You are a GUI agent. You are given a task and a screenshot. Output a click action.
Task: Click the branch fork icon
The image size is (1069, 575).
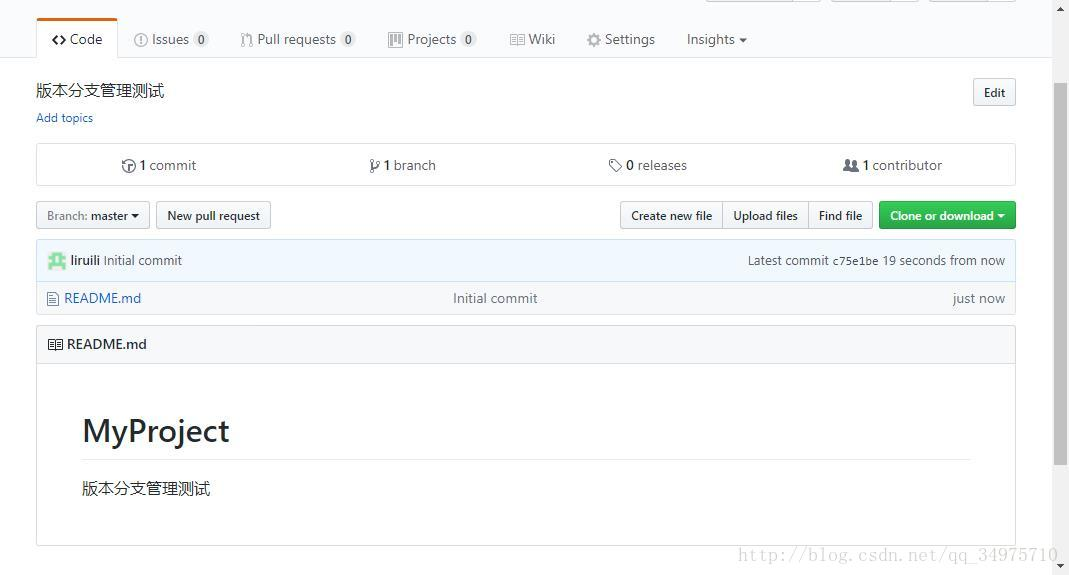(374, 166)
